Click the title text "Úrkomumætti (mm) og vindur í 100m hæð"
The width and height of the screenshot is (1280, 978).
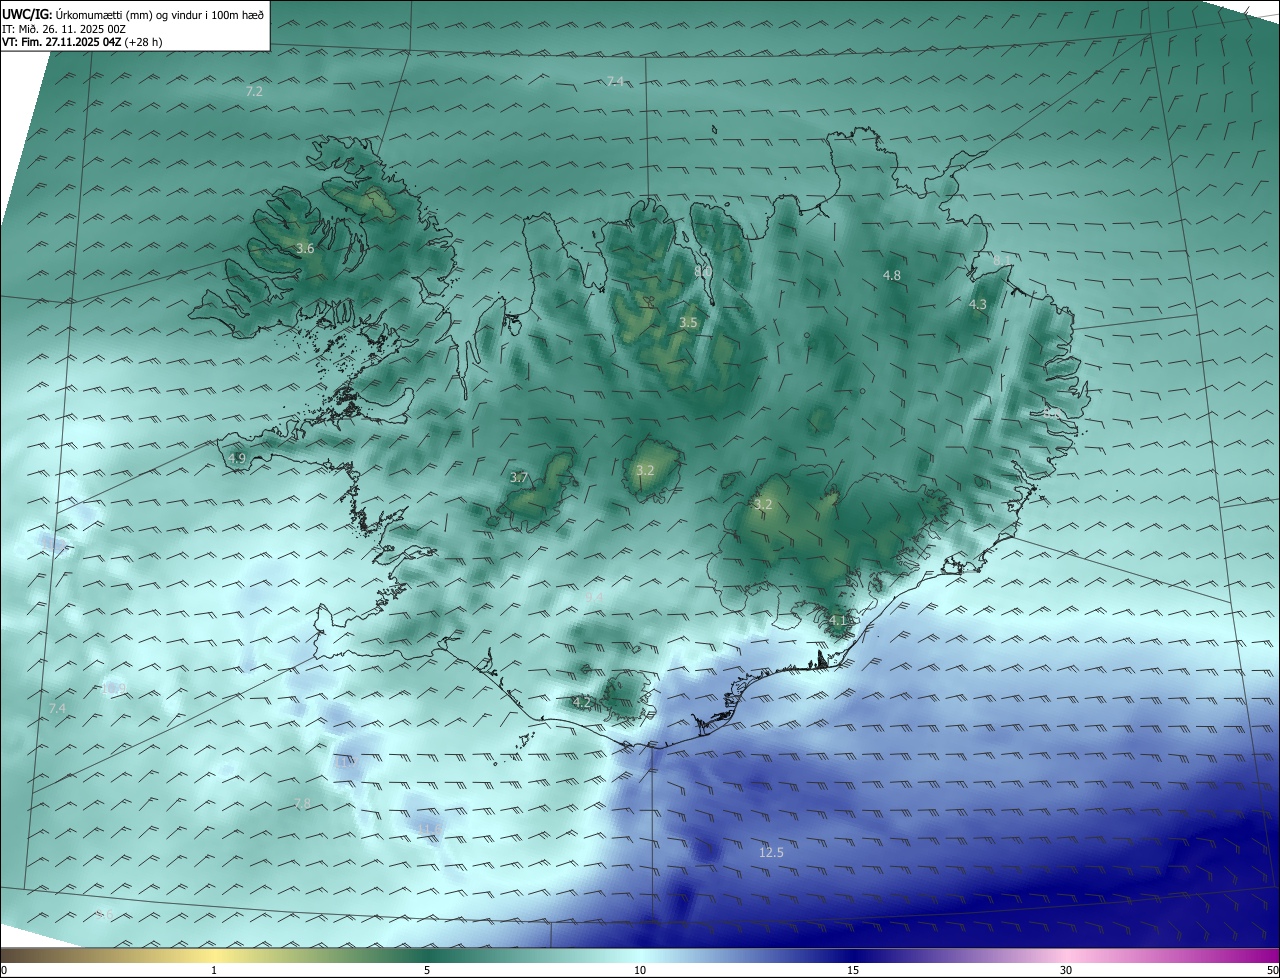(159, 14)
